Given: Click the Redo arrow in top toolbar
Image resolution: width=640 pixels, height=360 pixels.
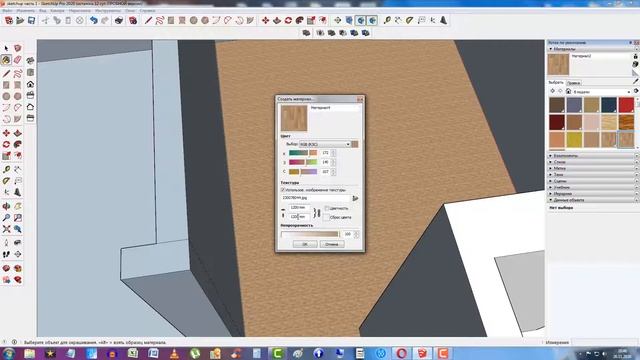Looking at the screenshot, I should click(105, 20).
